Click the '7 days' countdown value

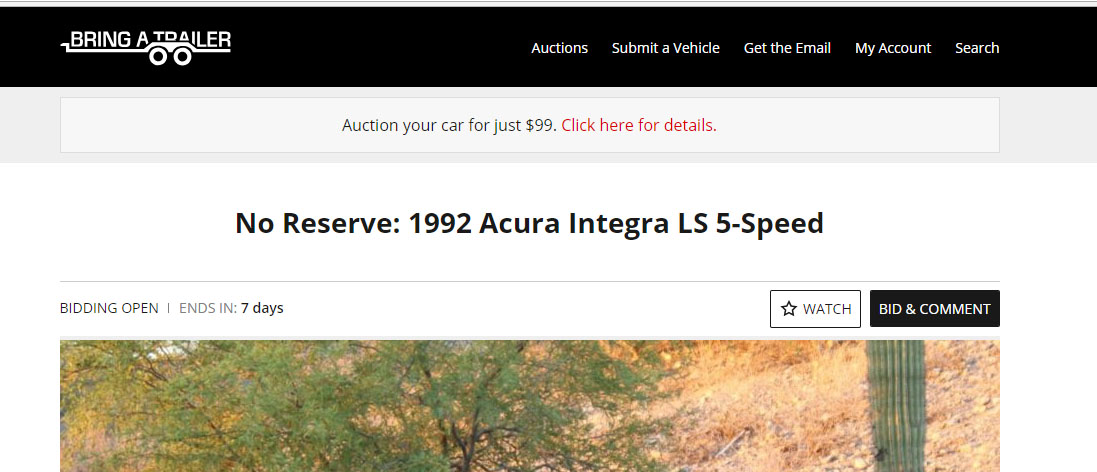click(262, 308)
